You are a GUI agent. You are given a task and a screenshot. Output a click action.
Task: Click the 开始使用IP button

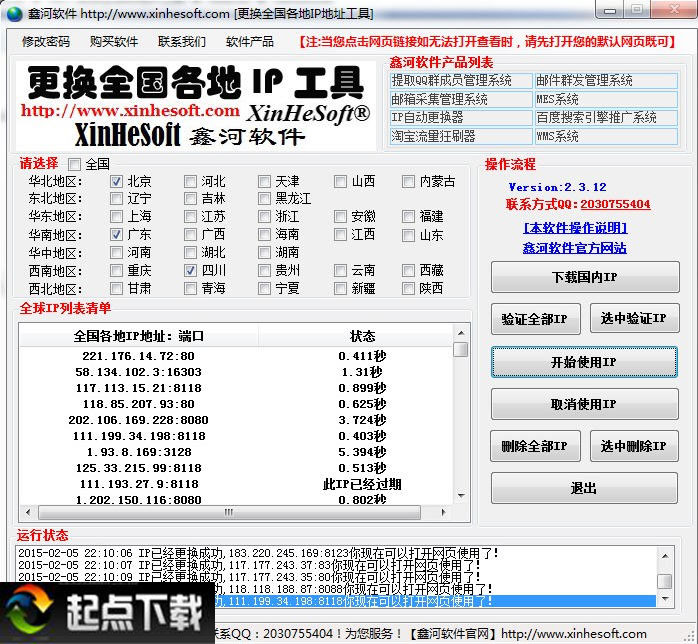click(584, 362)
